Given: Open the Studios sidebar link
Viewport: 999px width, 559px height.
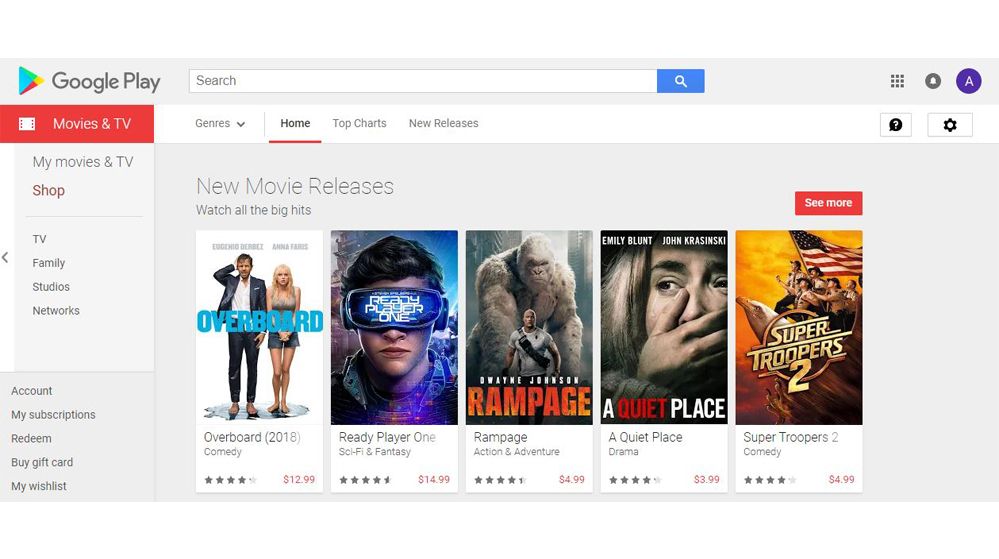Looking at the screenshot, I should [51, 287].
